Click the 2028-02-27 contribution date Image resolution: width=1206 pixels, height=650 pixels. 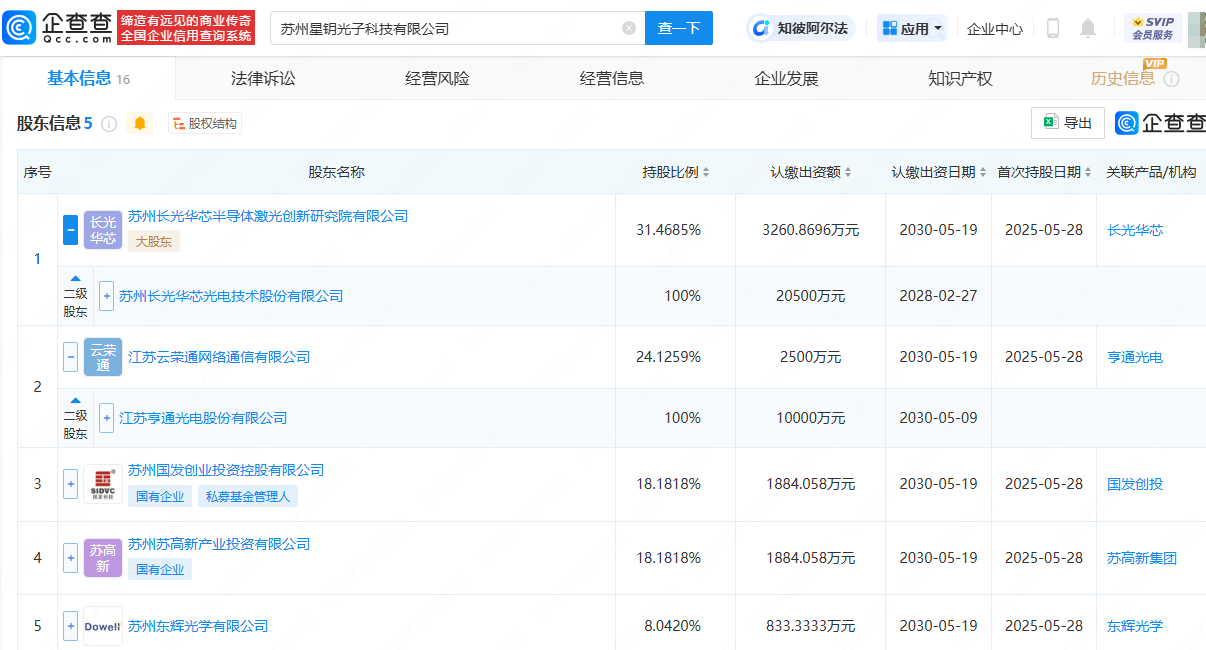pyautogui.click(x=938, y=296)
